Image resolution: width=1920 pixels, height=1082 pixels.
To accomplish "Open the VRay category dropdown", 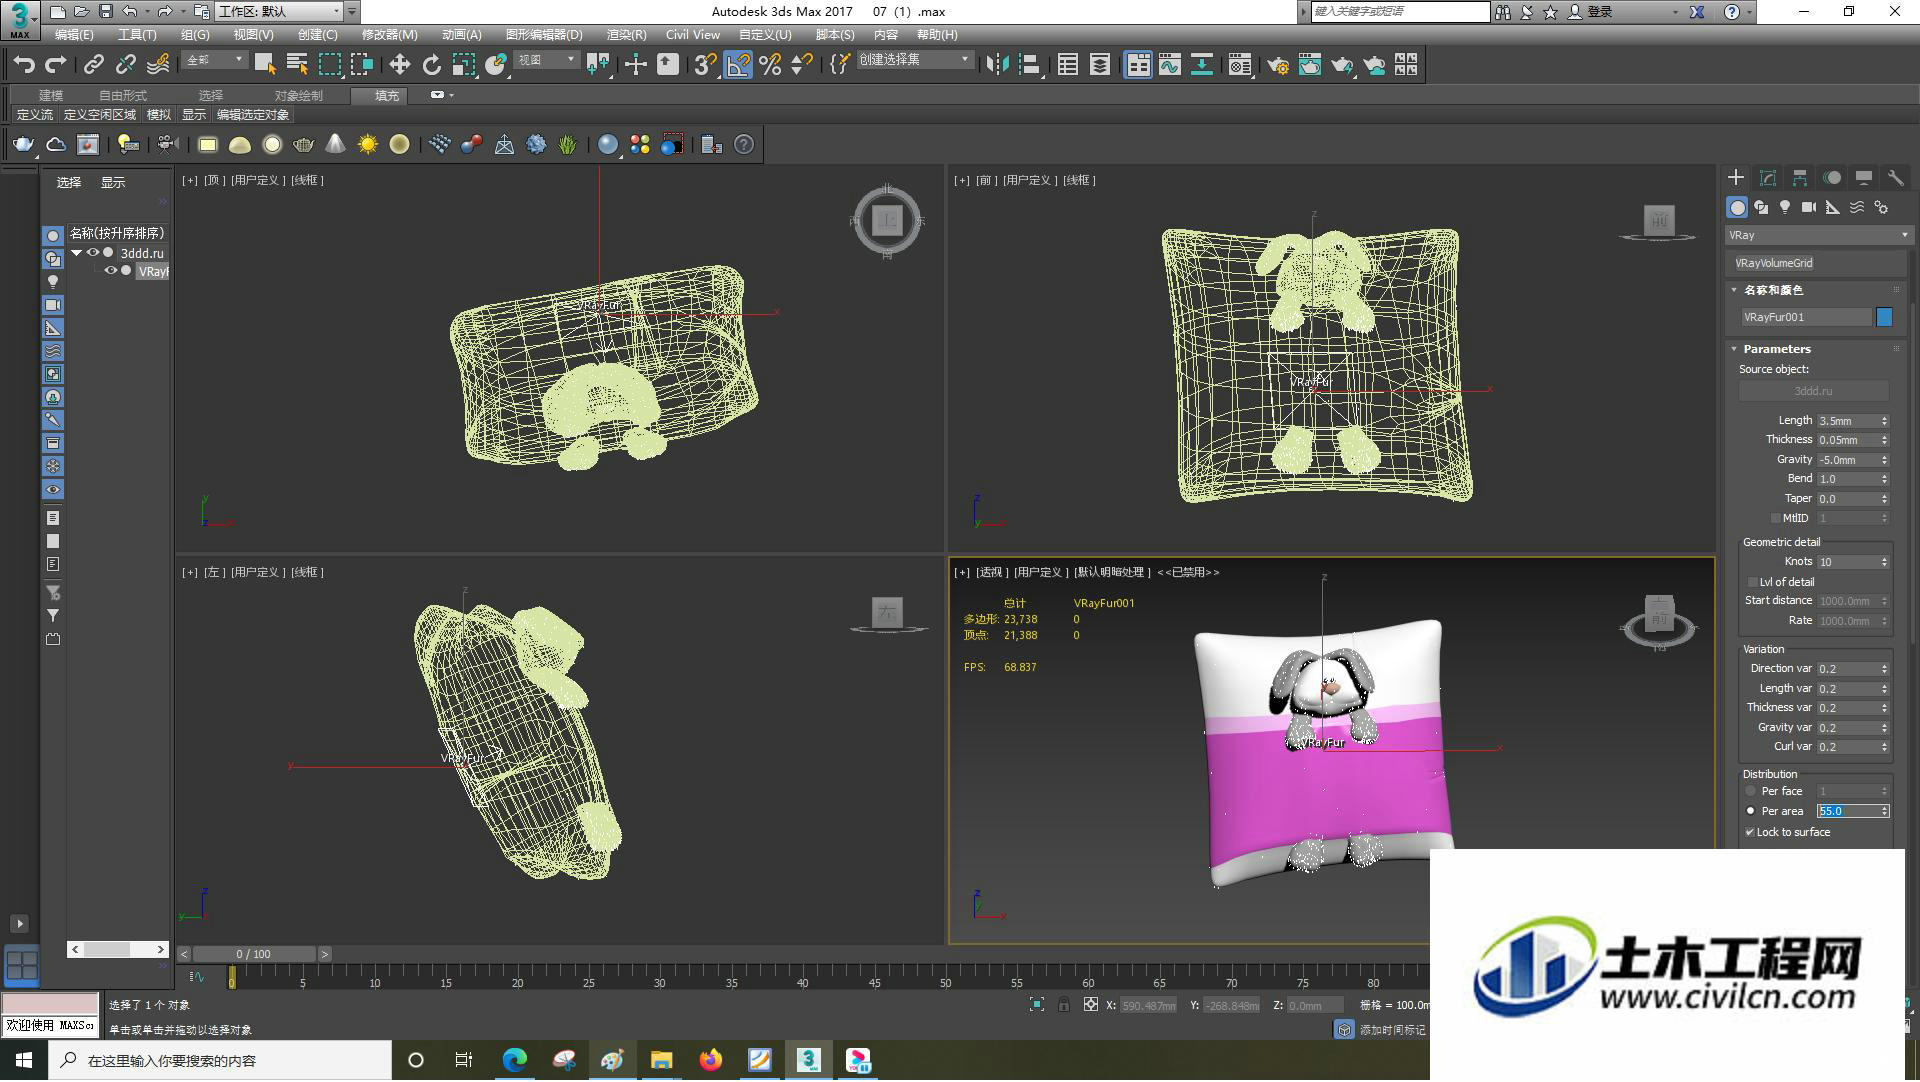I will (1818, 235).
